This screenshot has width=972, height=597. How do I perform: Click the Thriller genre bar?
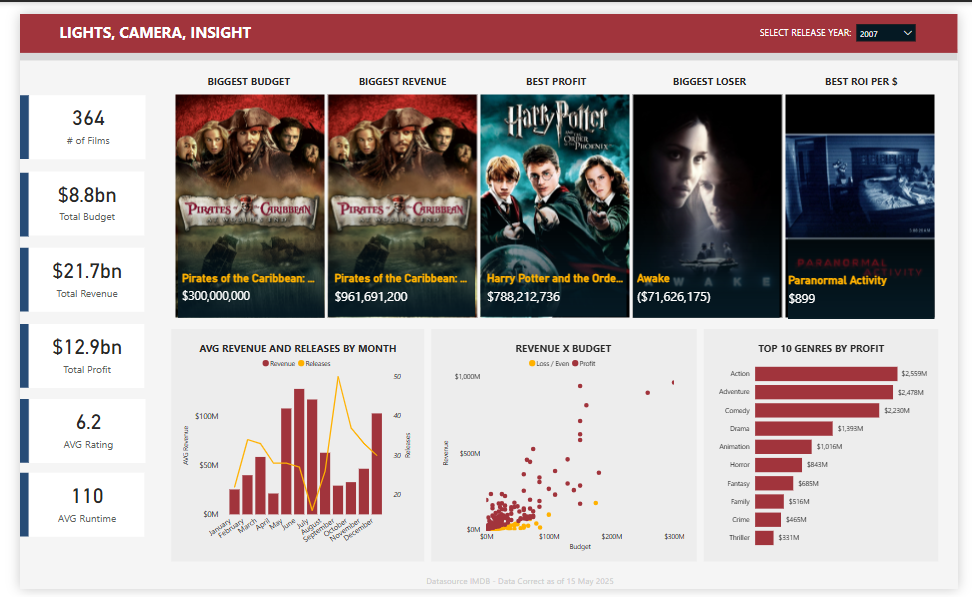pos(764,538)
